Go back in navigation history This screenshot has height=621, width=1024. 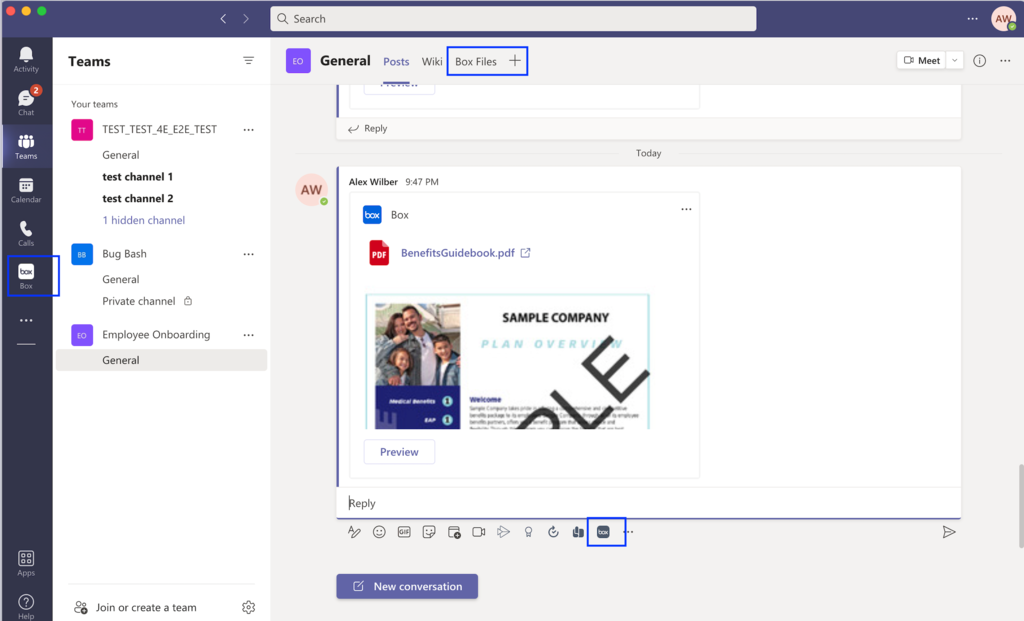223,18
